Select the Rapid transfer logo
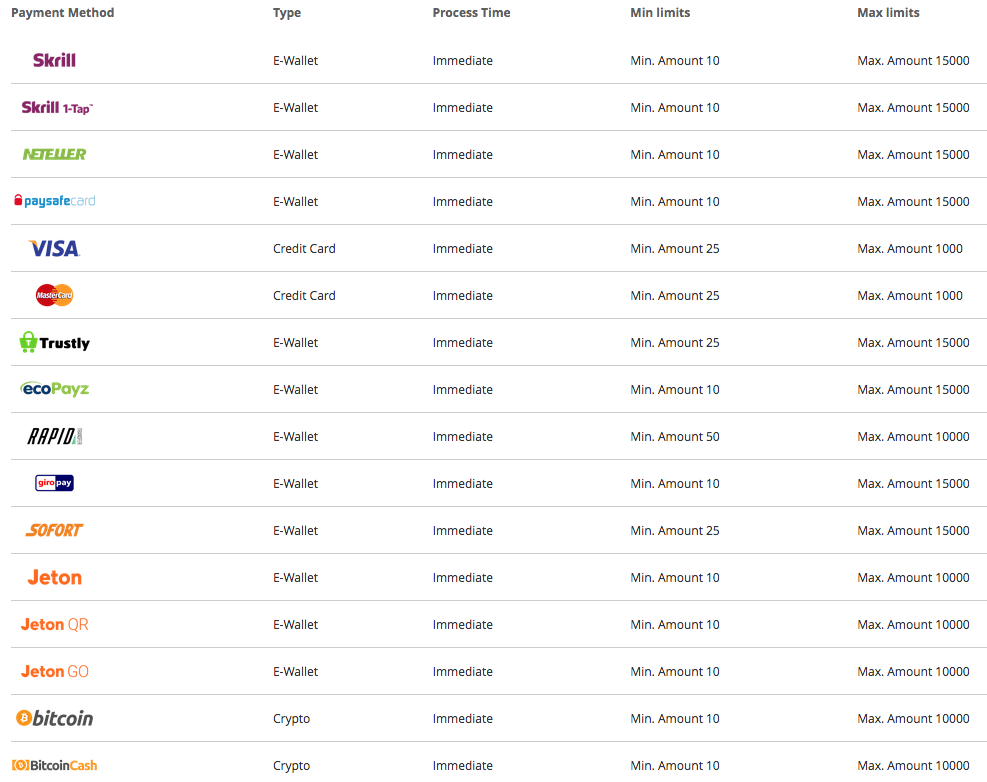 click(x=54, y=436)
